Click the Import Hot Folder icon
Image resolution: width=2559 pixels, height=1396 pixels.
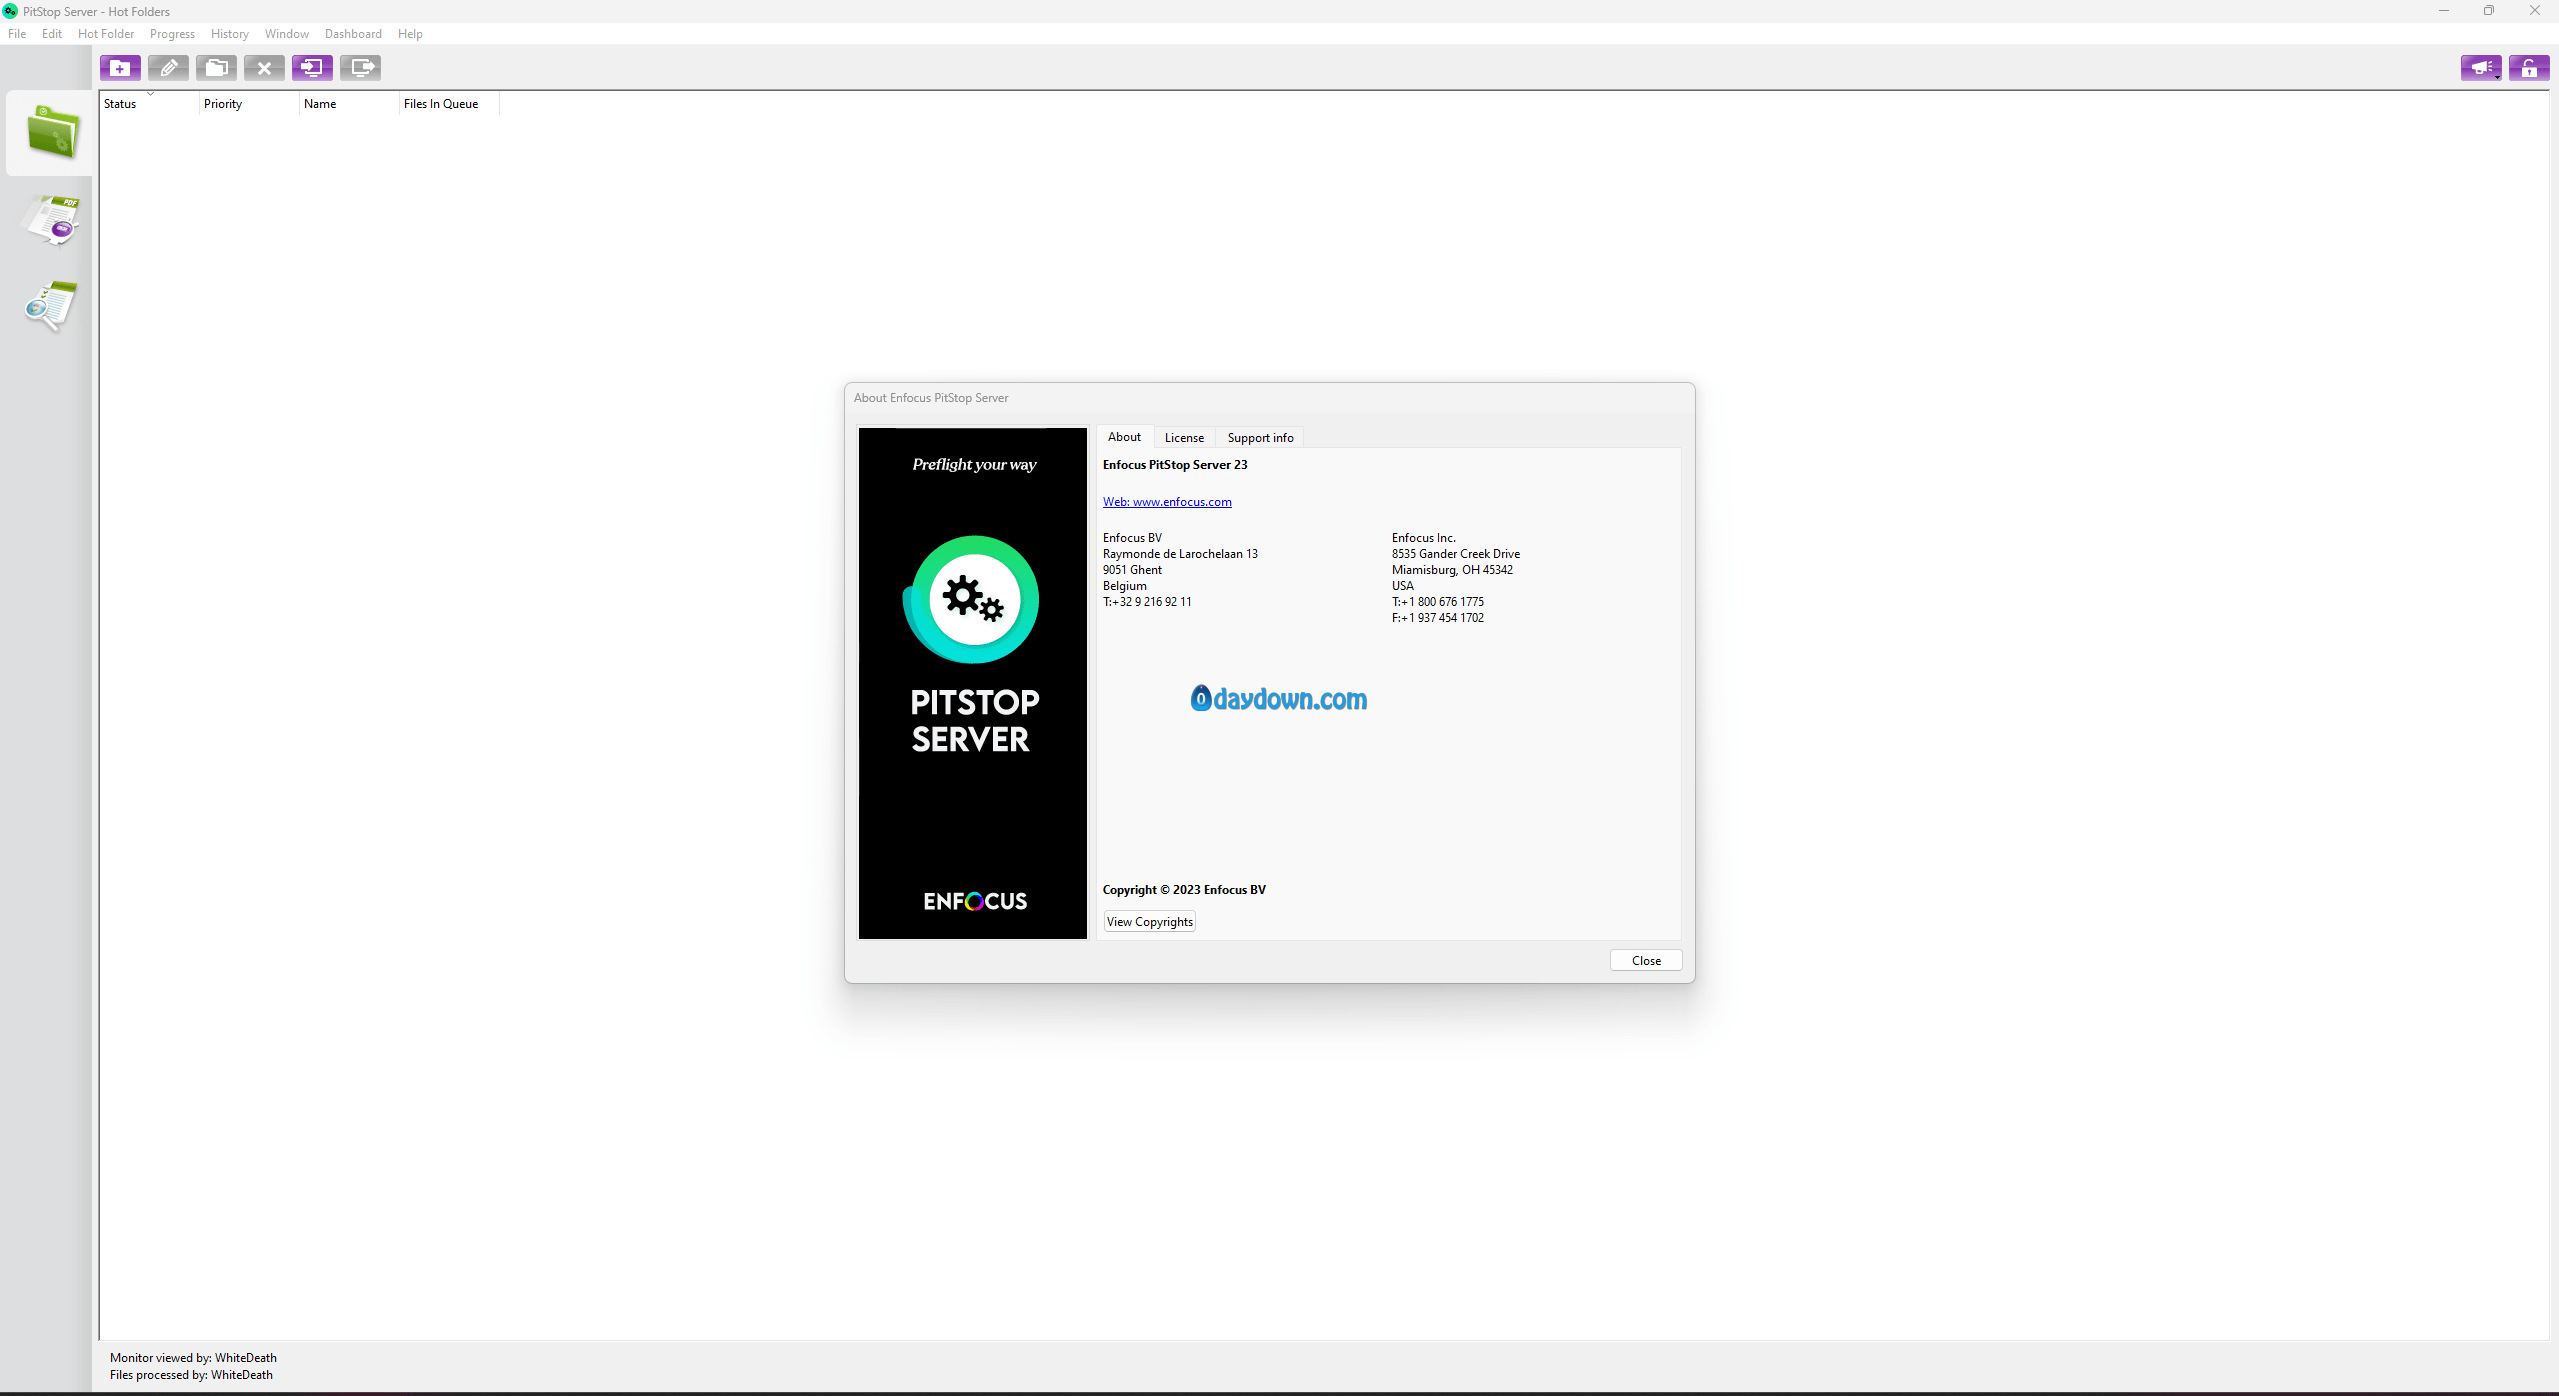[312, 68]
